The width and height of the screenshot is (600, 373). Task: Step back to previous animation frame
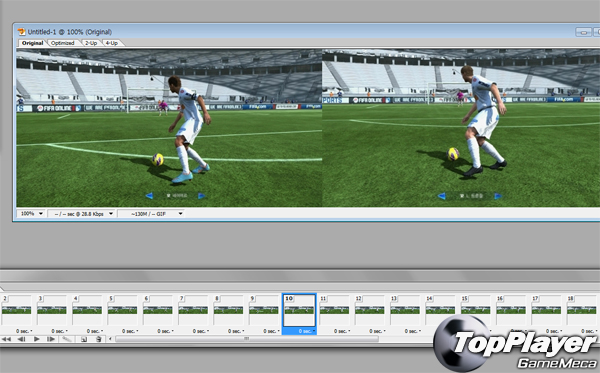(x=21, y=339)
